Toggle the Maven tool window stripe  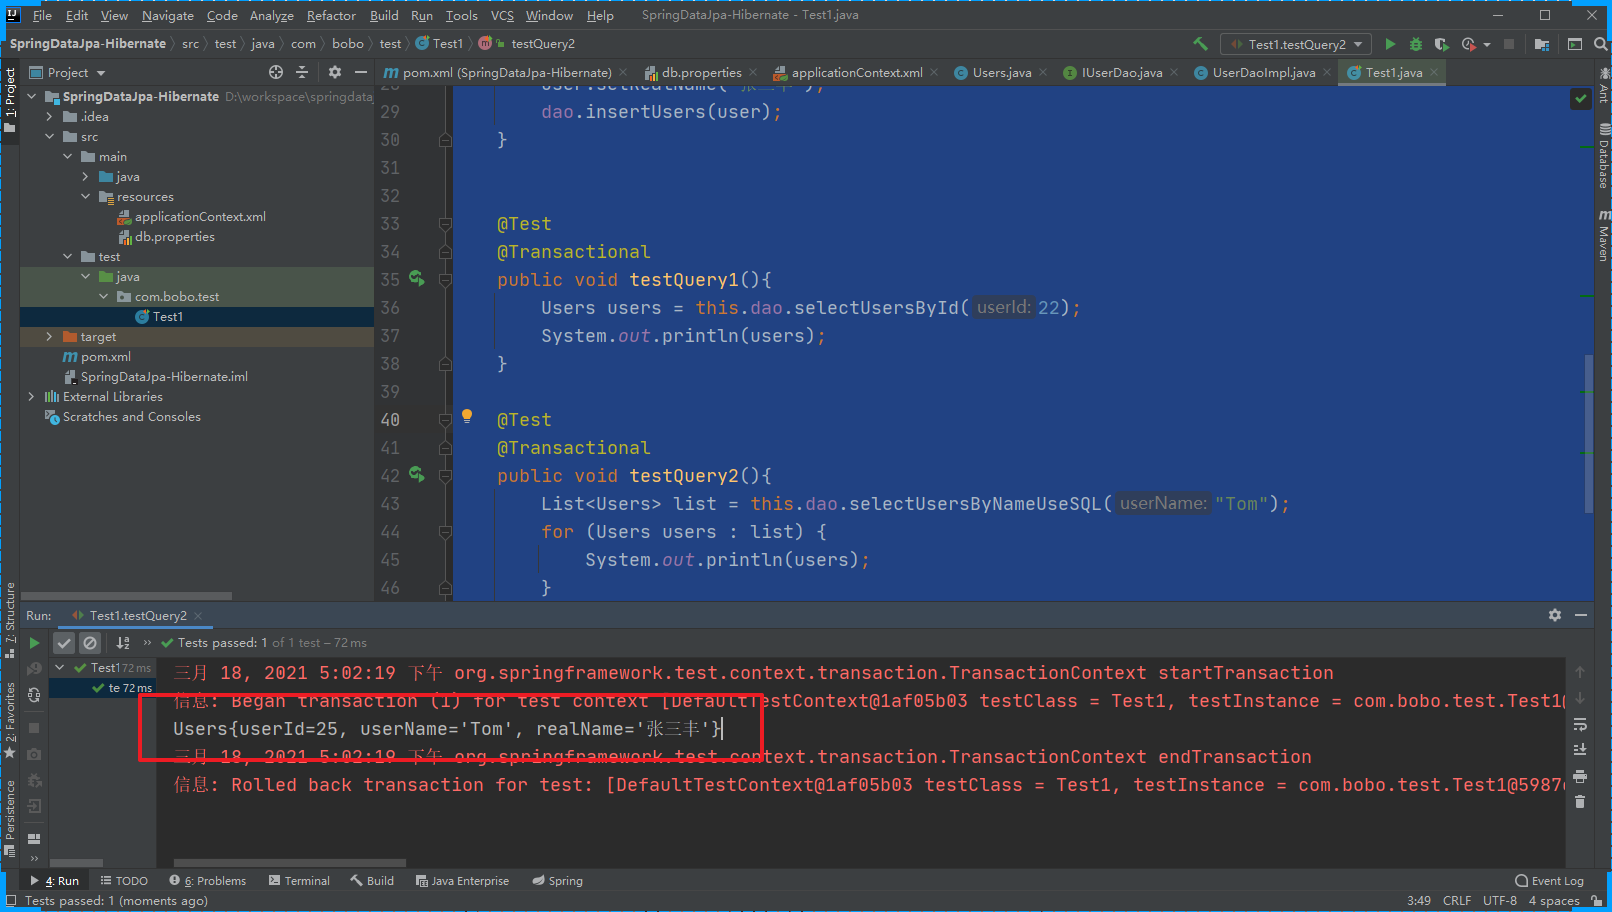coord(1603,236)
